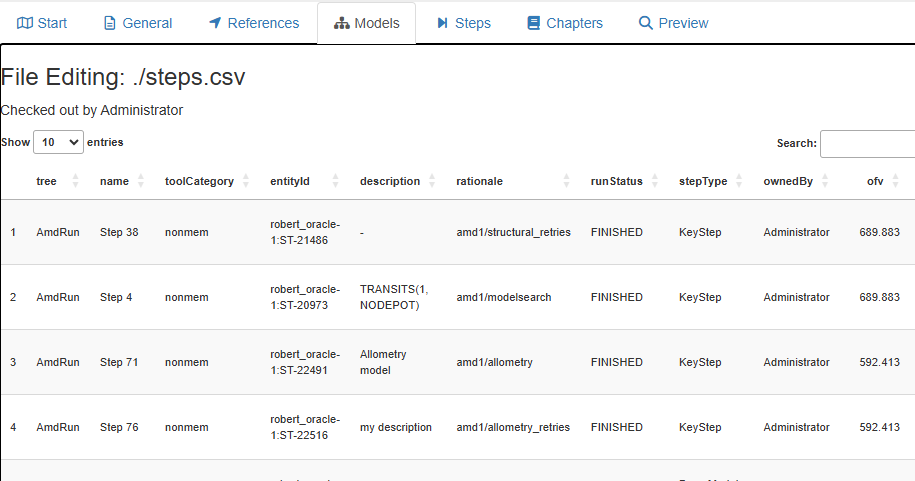Open the entries-per-page dropdown
This screenshot has width=915, height=481.
pyautogui.click(x=58, y=143)
